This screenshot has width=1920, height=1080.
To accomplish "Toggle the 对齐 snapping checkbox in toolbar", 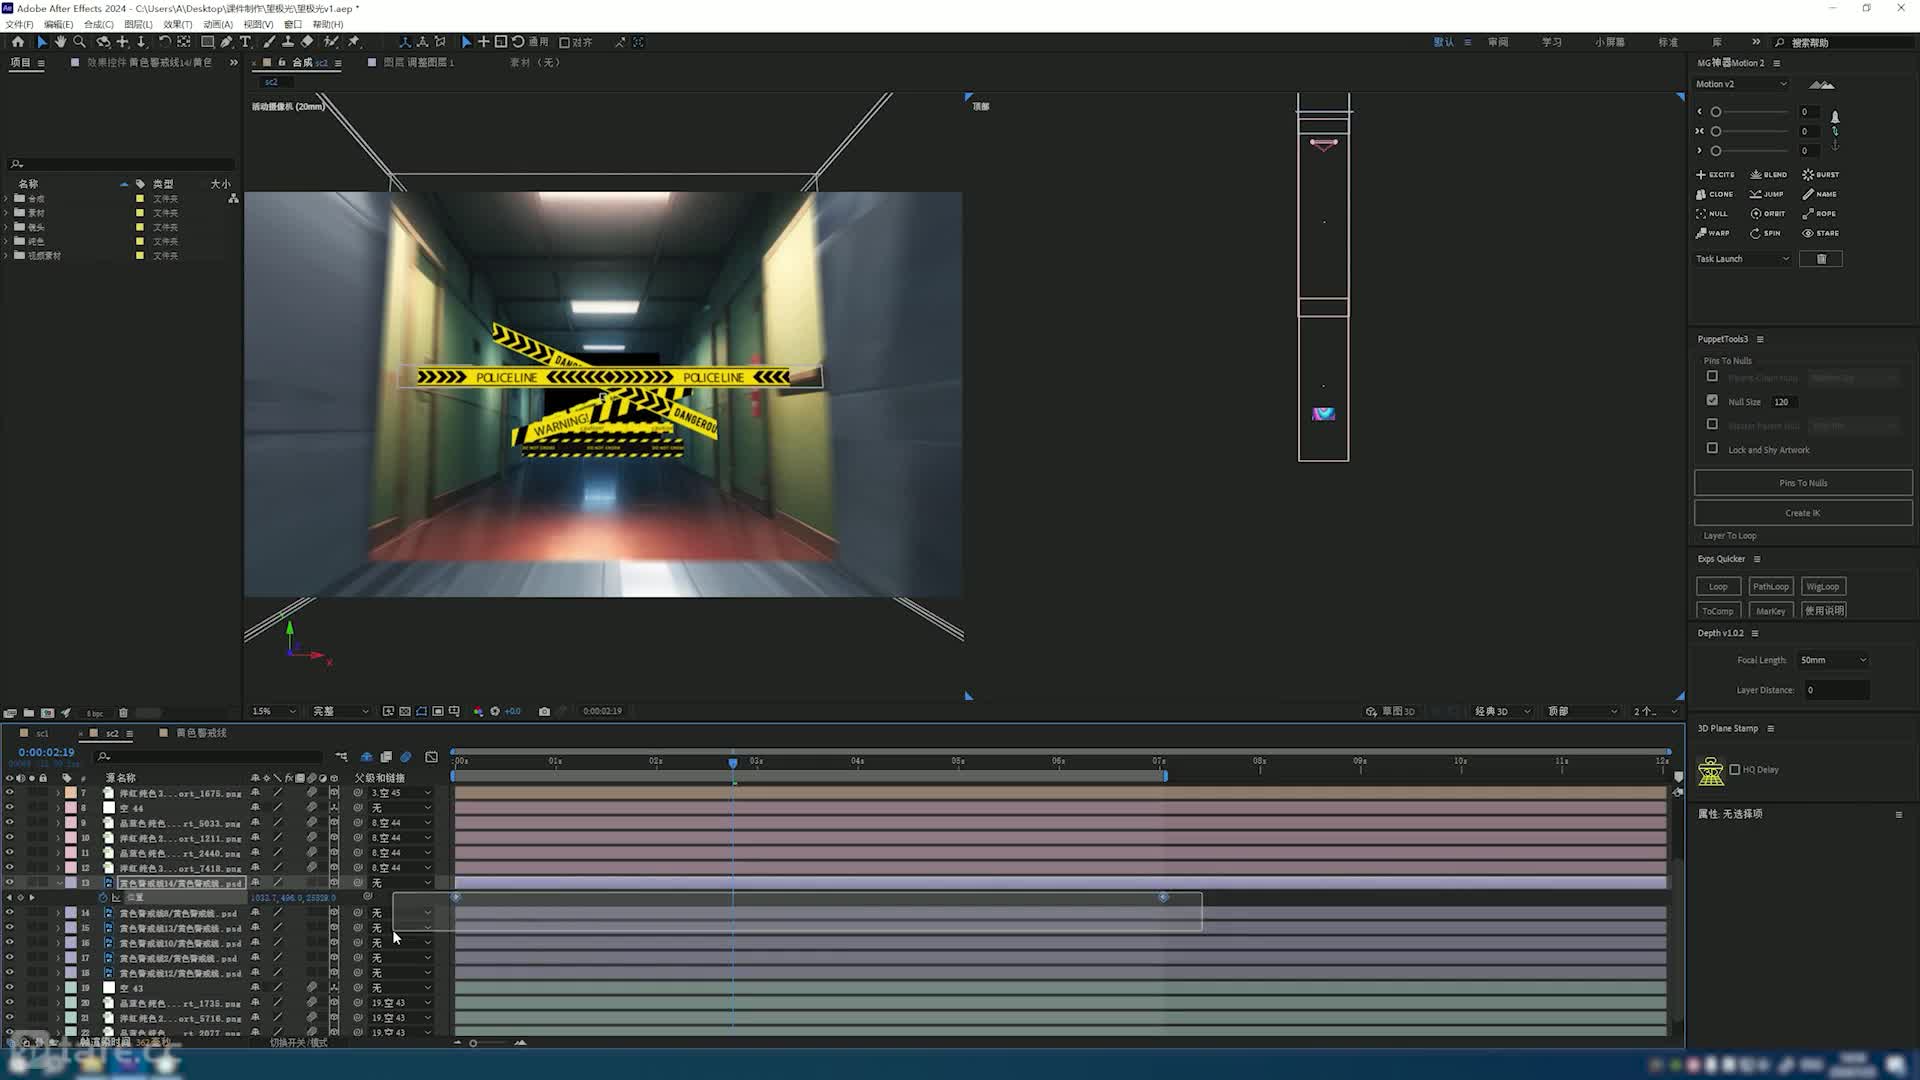I will (x=564, y=42).
